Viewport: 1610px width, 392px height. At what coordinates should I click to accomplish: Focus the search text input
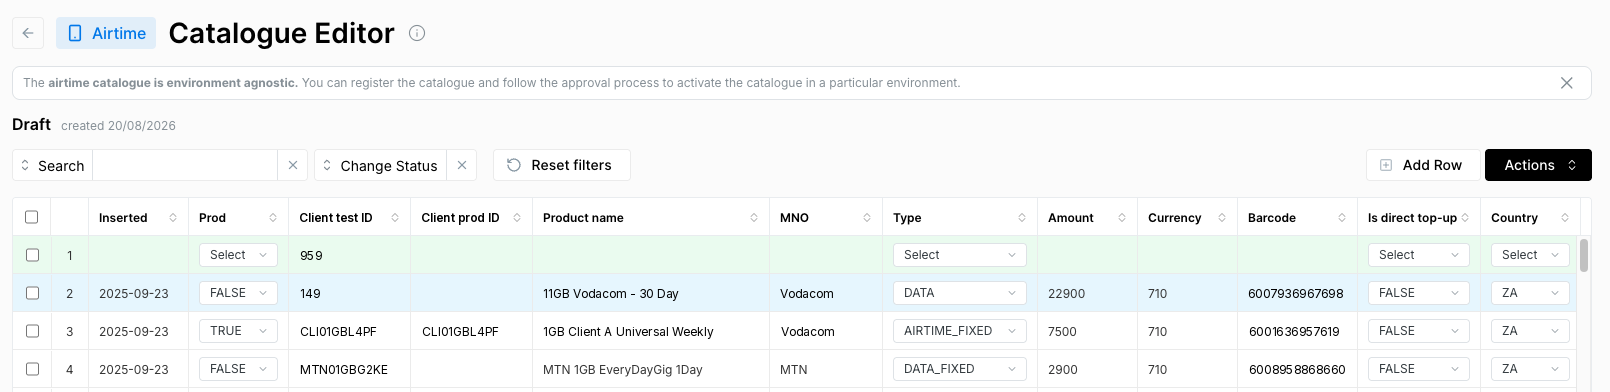coord(185,165)
